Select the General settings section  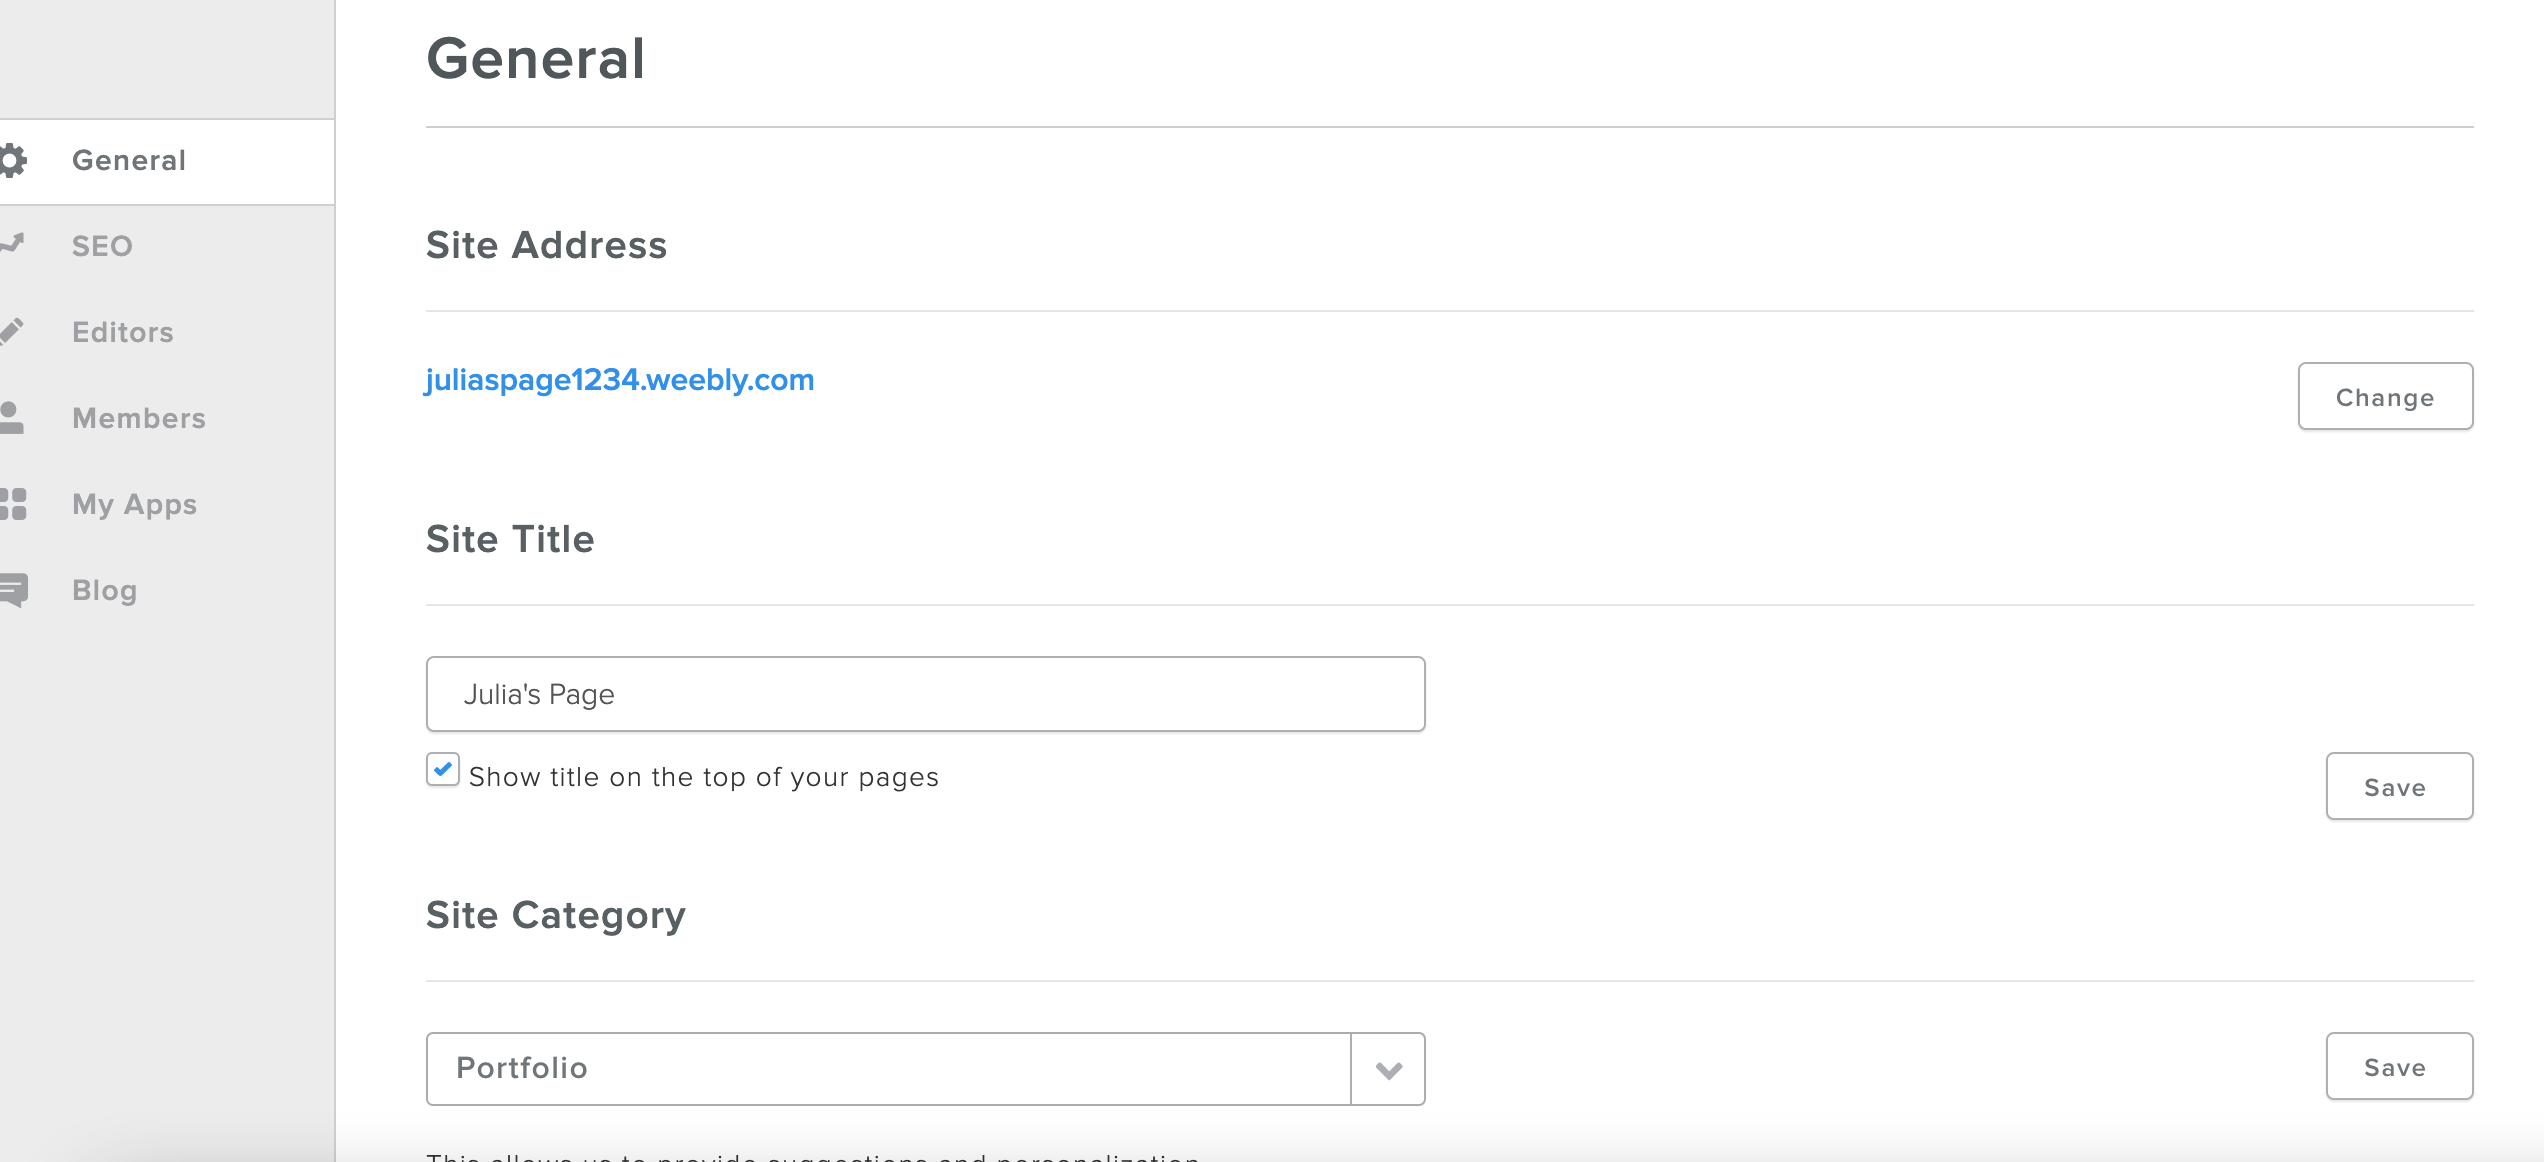point(129,160)
